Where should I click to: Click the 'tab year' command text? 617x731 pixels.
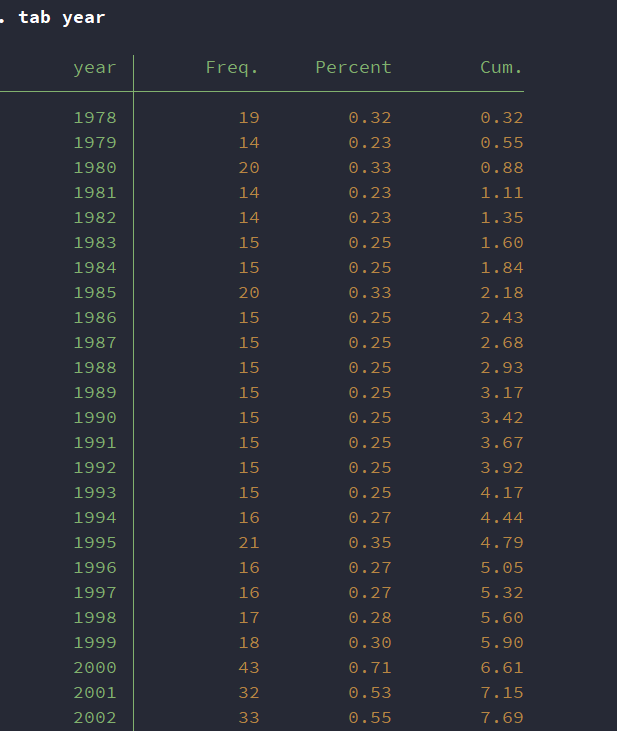[x=61, y=18]
